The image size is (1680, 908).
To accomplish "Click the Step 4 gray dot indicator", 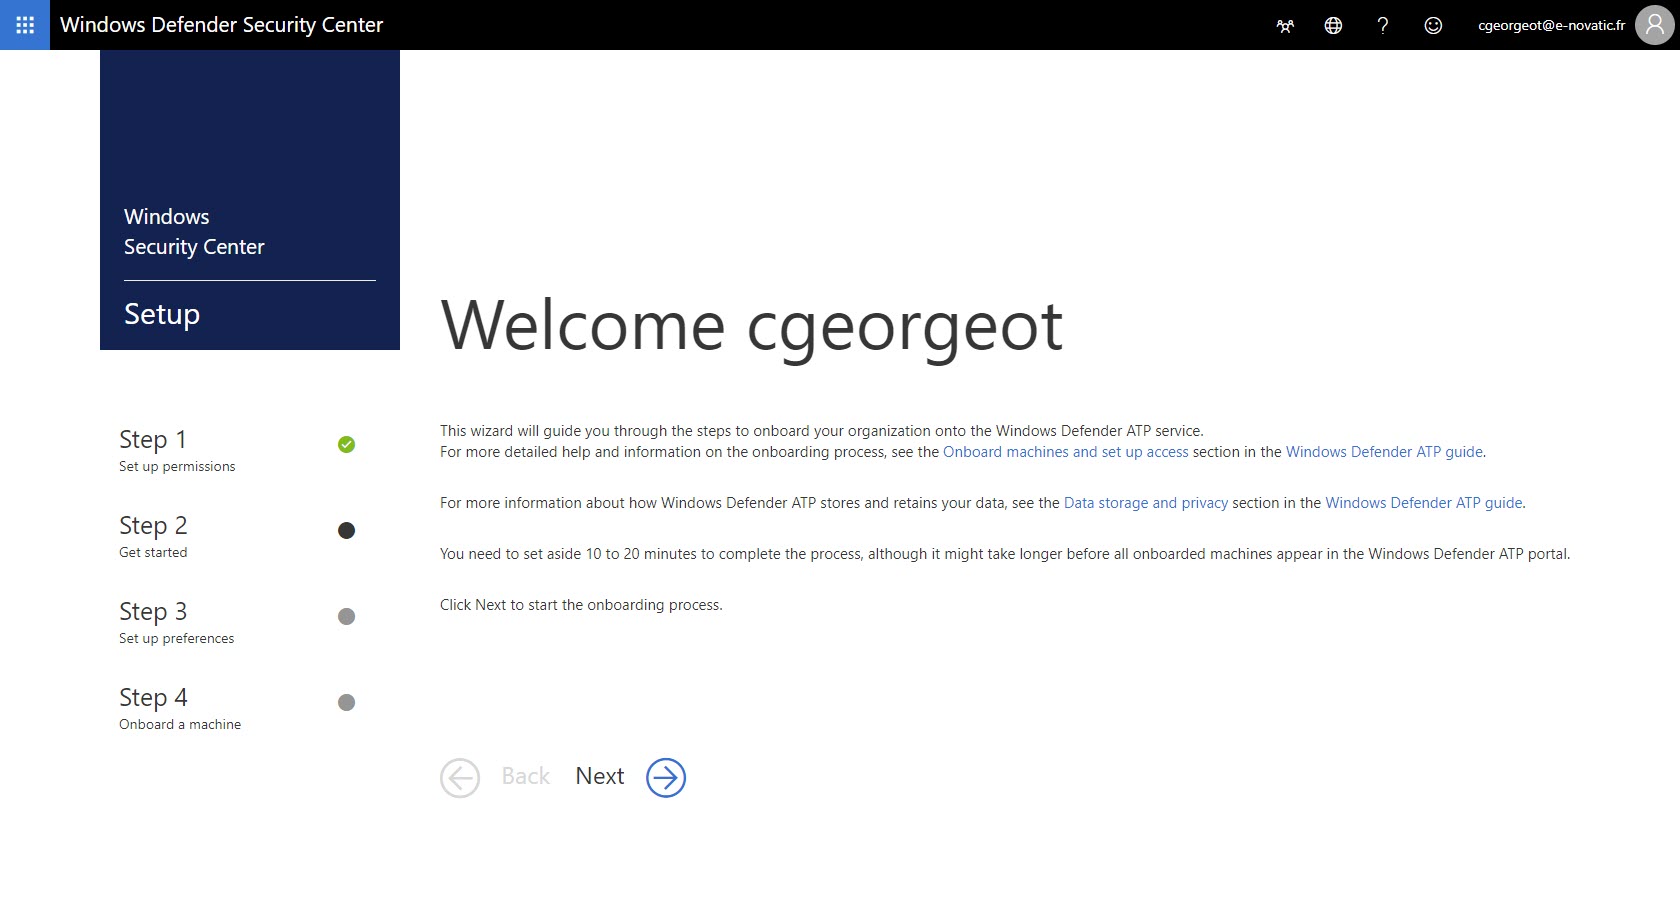I will click(x=346, y=702).
